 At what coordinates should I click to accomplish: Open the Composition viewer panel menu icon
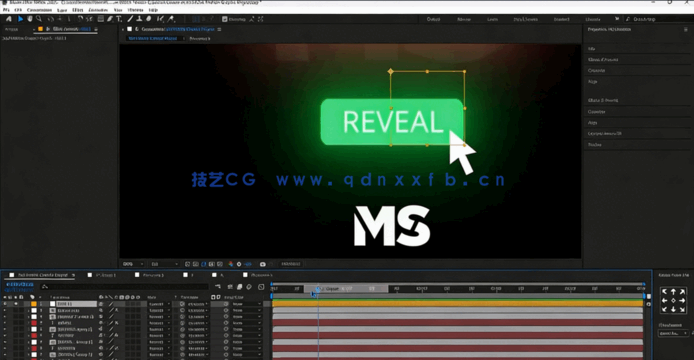point(219,29)
